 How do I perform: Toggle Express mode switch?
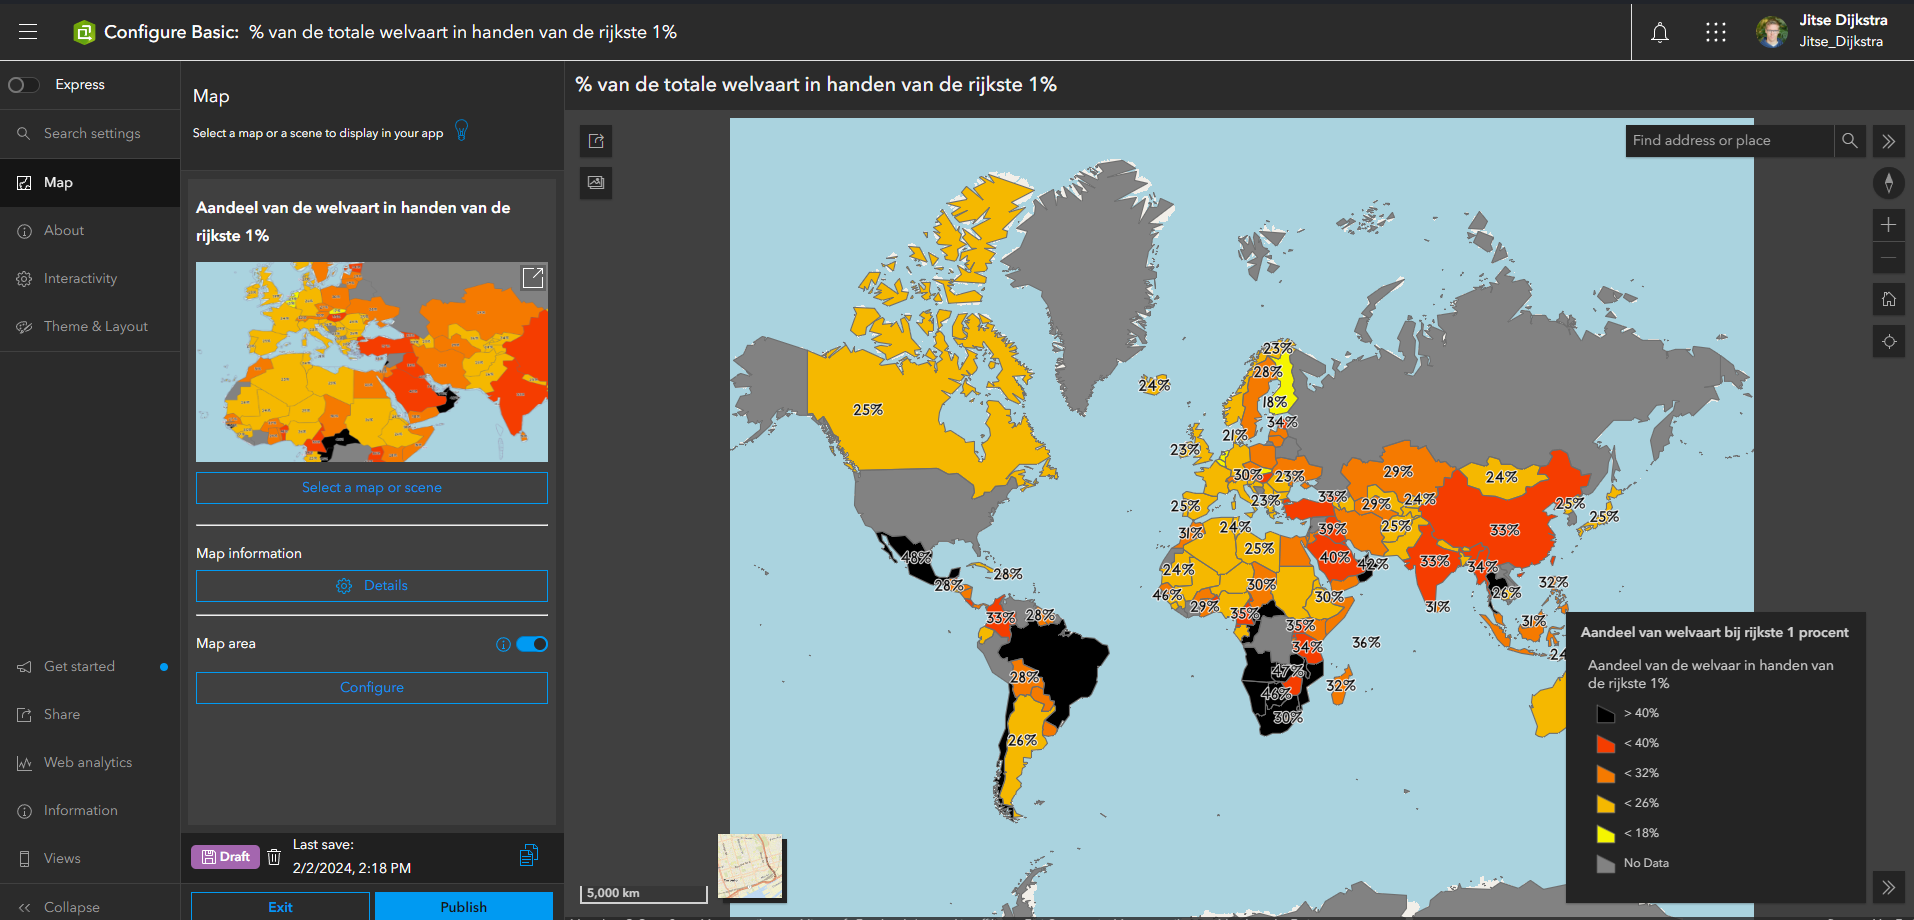(24, 85)
